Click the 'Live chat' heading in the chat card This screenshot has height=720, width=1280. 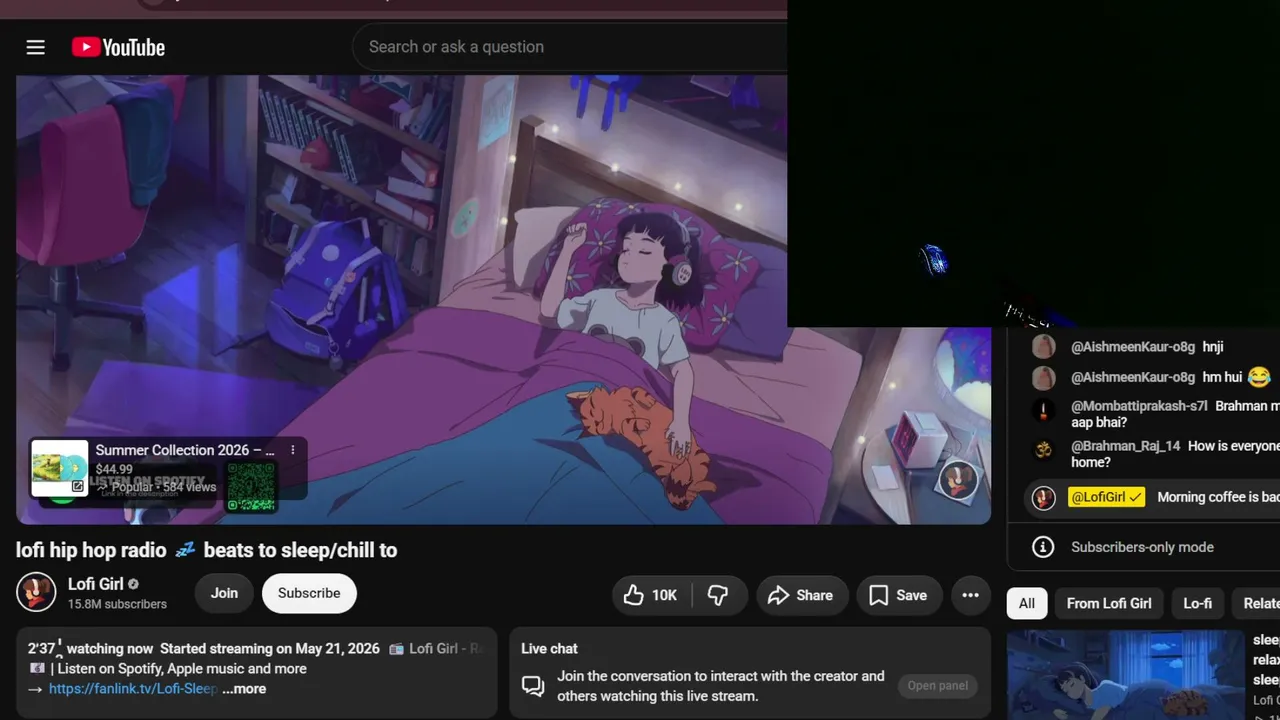(x=549, y=649)
